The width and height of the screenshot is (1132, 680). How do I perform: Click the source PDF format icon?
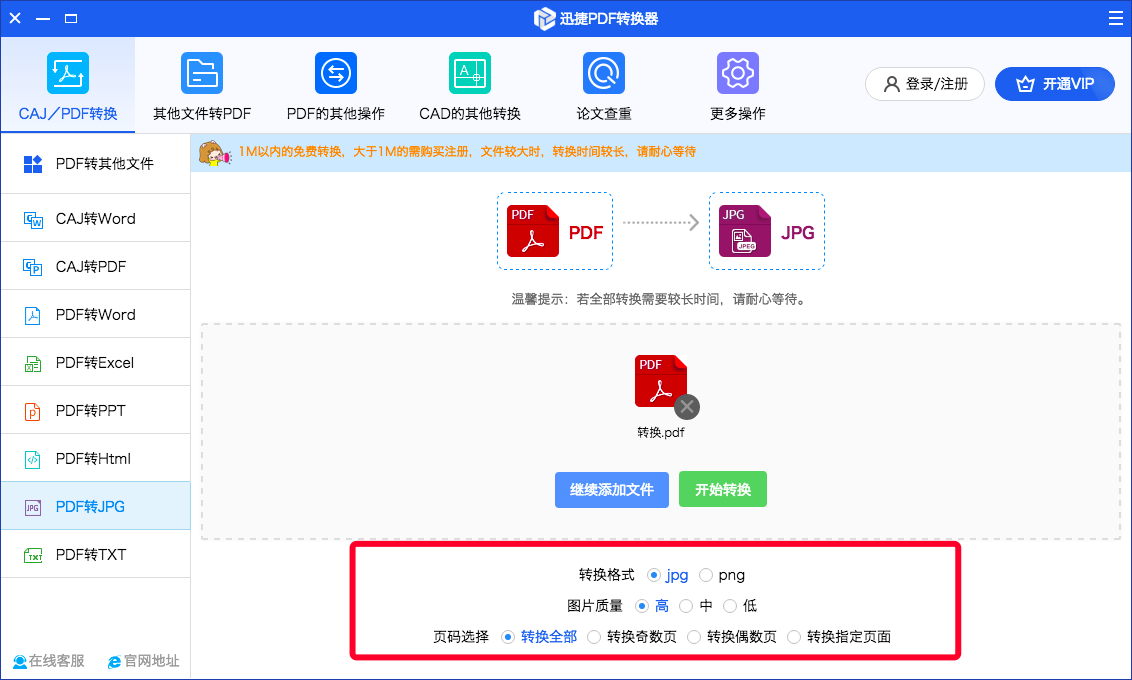(533, 231)
